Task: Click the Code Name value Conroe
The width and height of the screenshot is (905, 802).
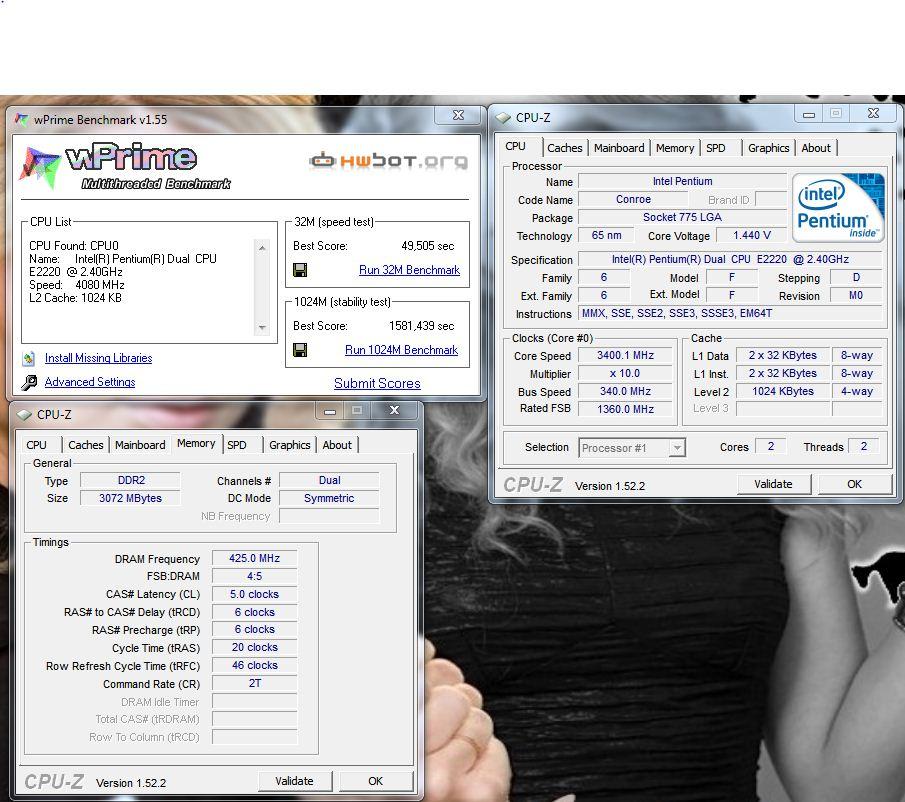Action: tap(633, 200)
